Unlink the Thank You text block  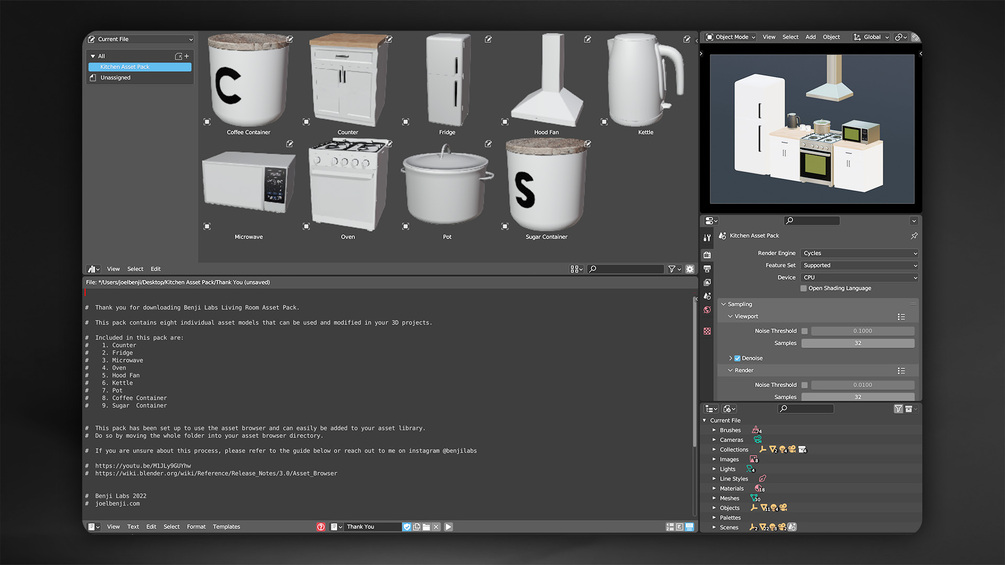(436, 527)
